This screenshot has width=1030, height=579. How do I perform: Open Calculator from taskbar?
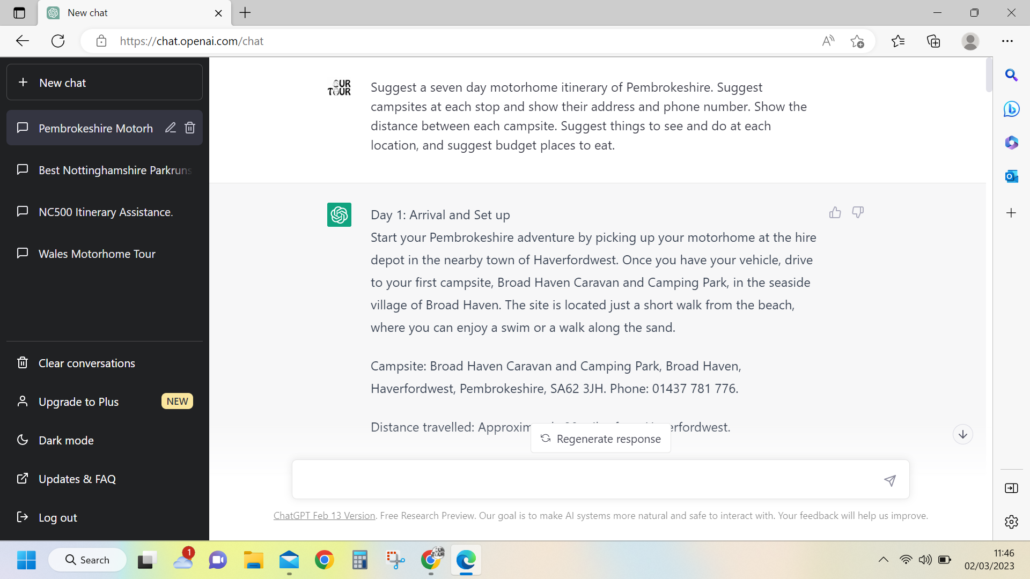[359, 560]
